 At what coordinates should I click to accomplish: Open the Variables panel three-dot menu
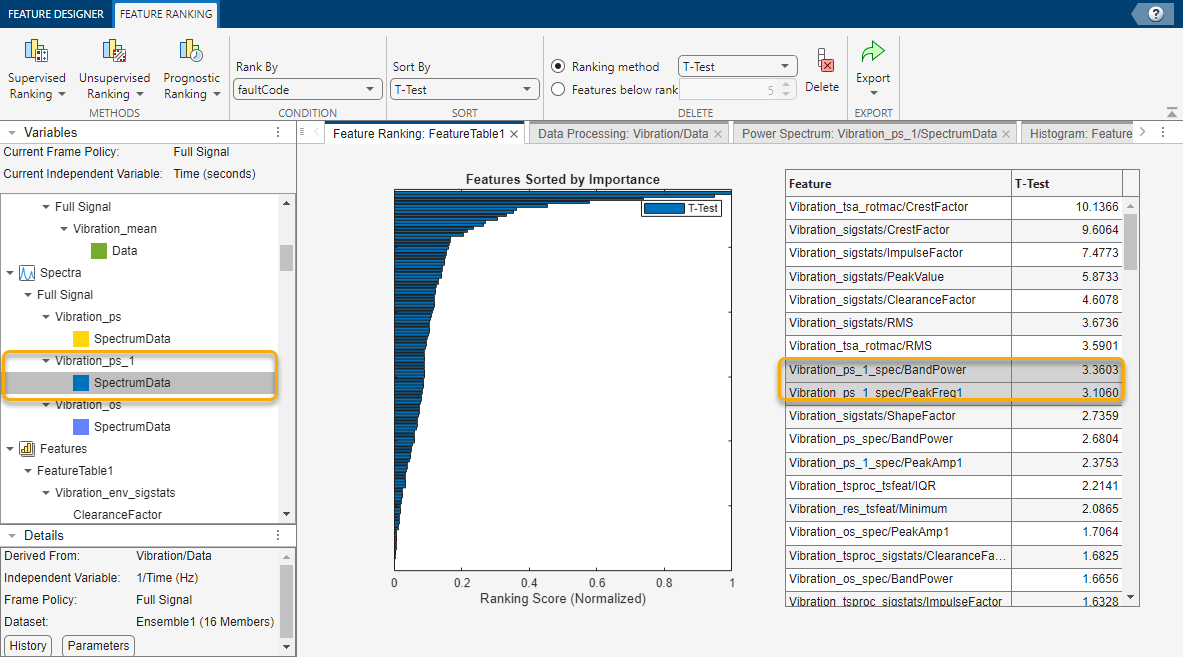coord(279,133)
